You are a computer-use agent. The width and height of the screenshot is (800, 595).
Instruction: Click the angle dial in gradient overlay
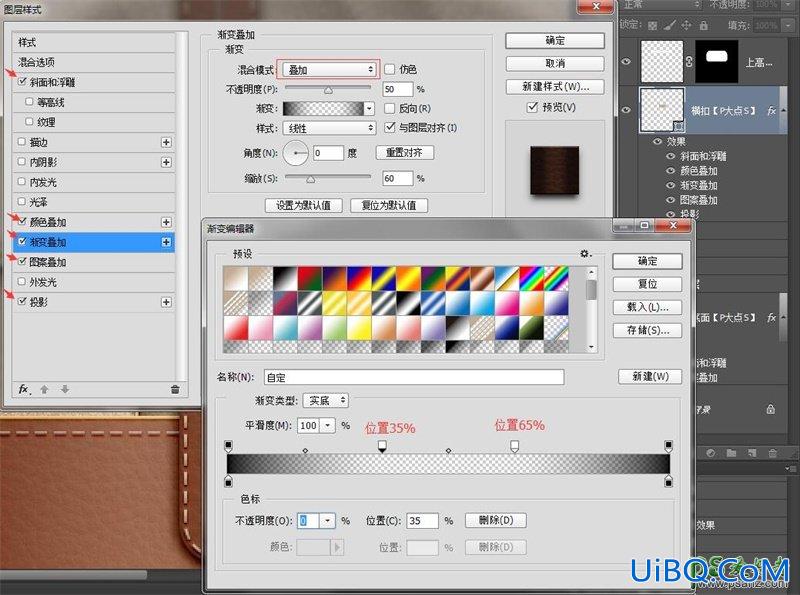click(x=296, y=153)
